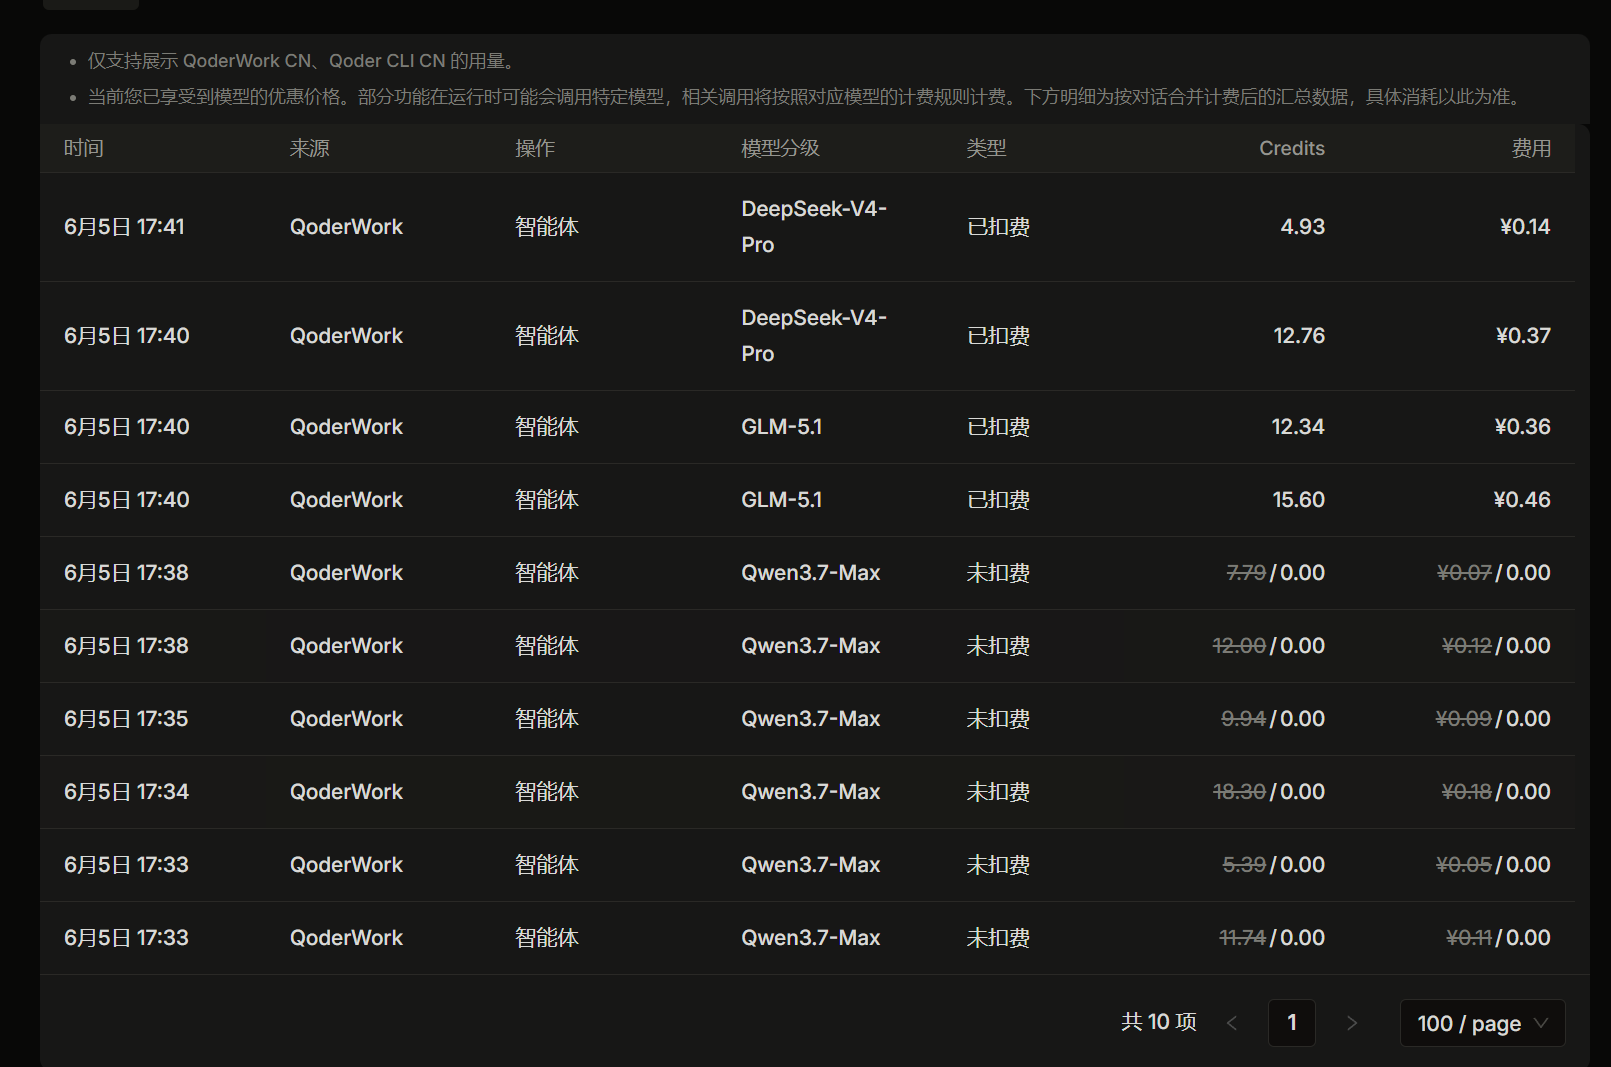Viewport: 1611px width, 1067px height.
Task: Click the struck-through 7.79 / 0.00 credits
Action: pos(1276,573)
